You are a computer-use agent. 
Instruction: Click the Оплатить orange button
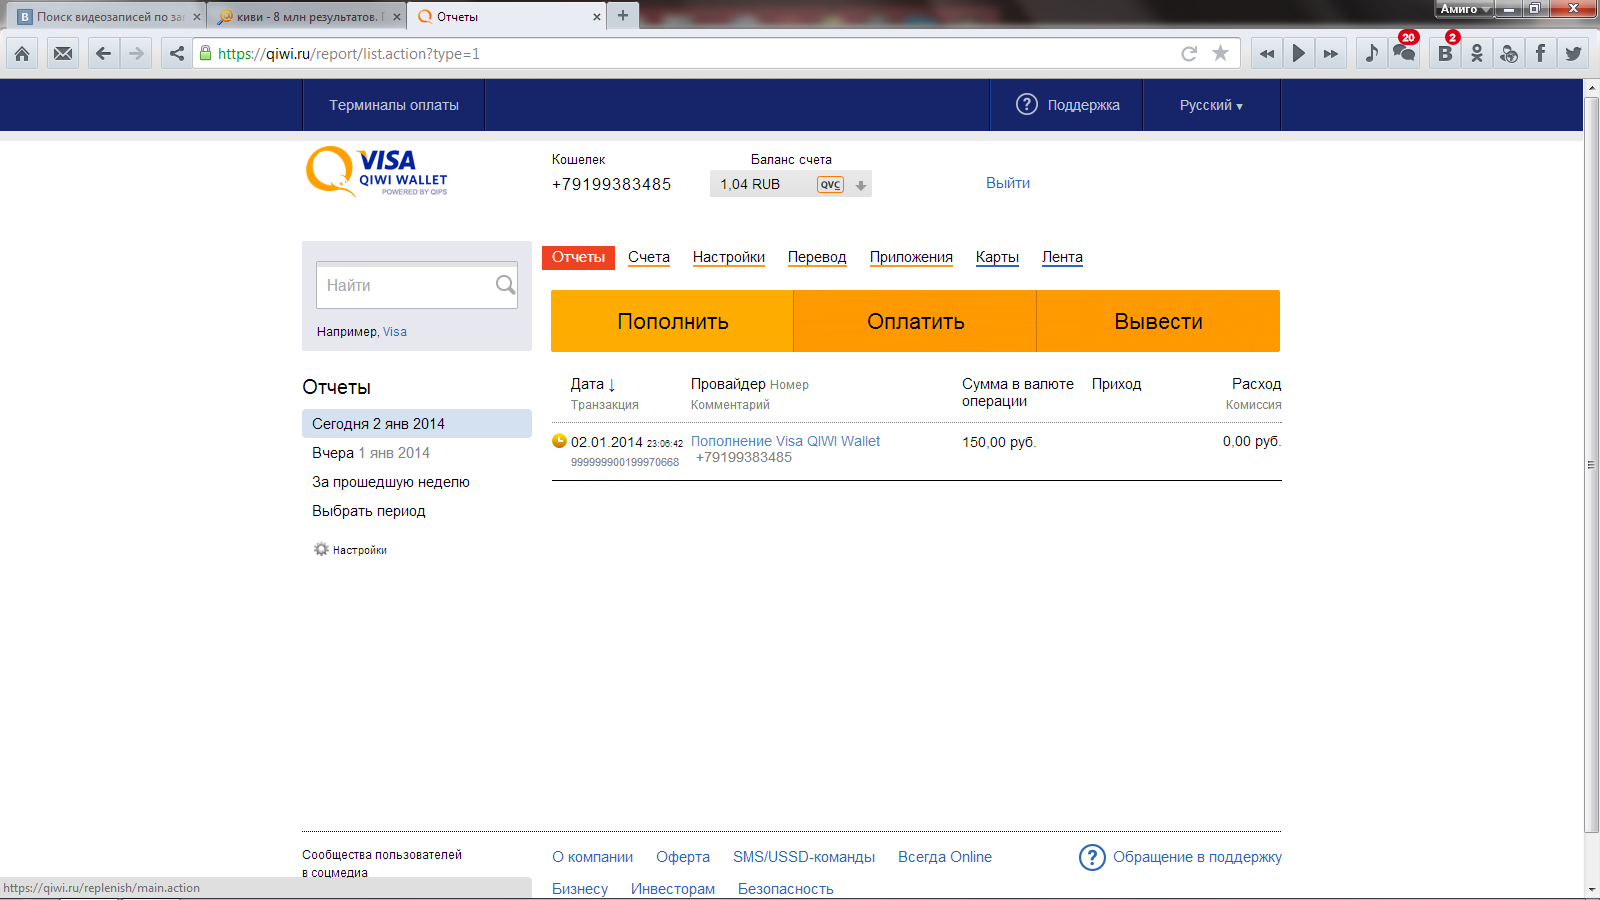click(915, 321)
